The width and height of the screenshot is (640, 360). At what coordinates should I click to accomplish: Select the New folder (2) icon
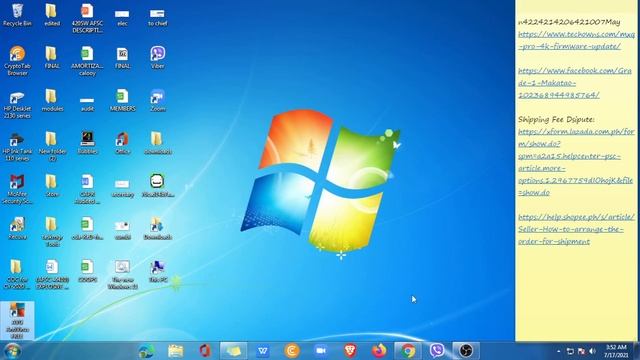point(52,146)
